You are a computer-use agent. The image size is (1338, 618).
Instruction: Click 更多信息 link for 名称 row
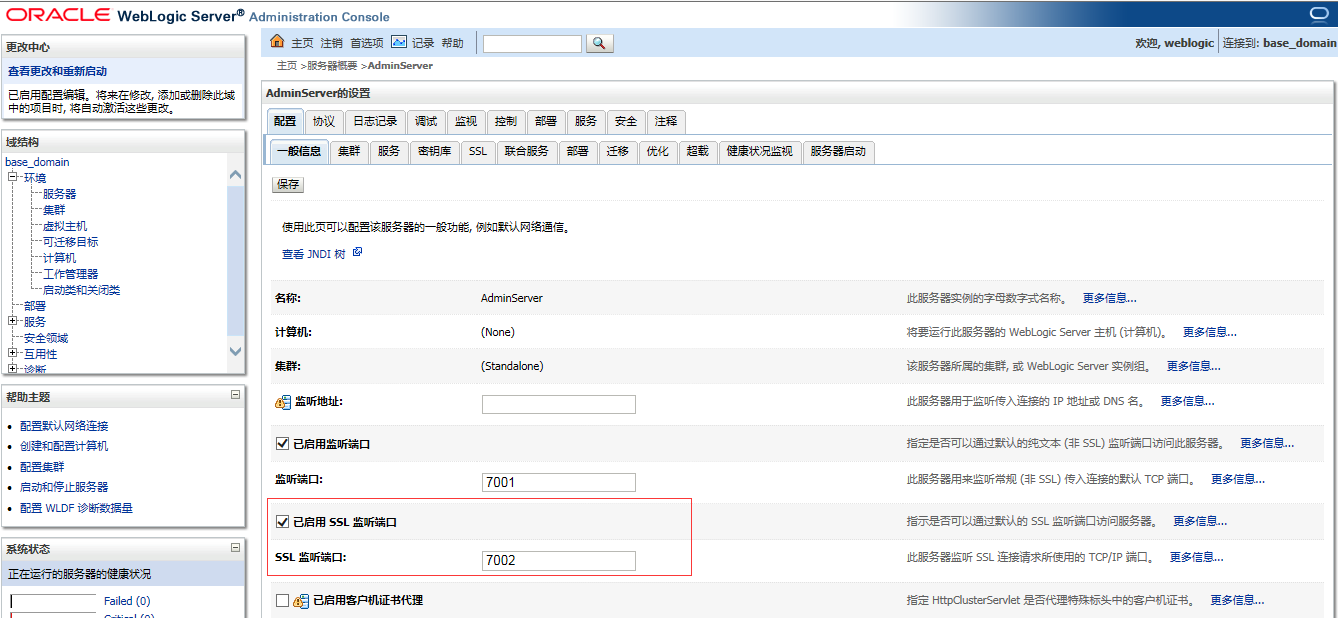pyautogui.click(x=1109, y=298)
